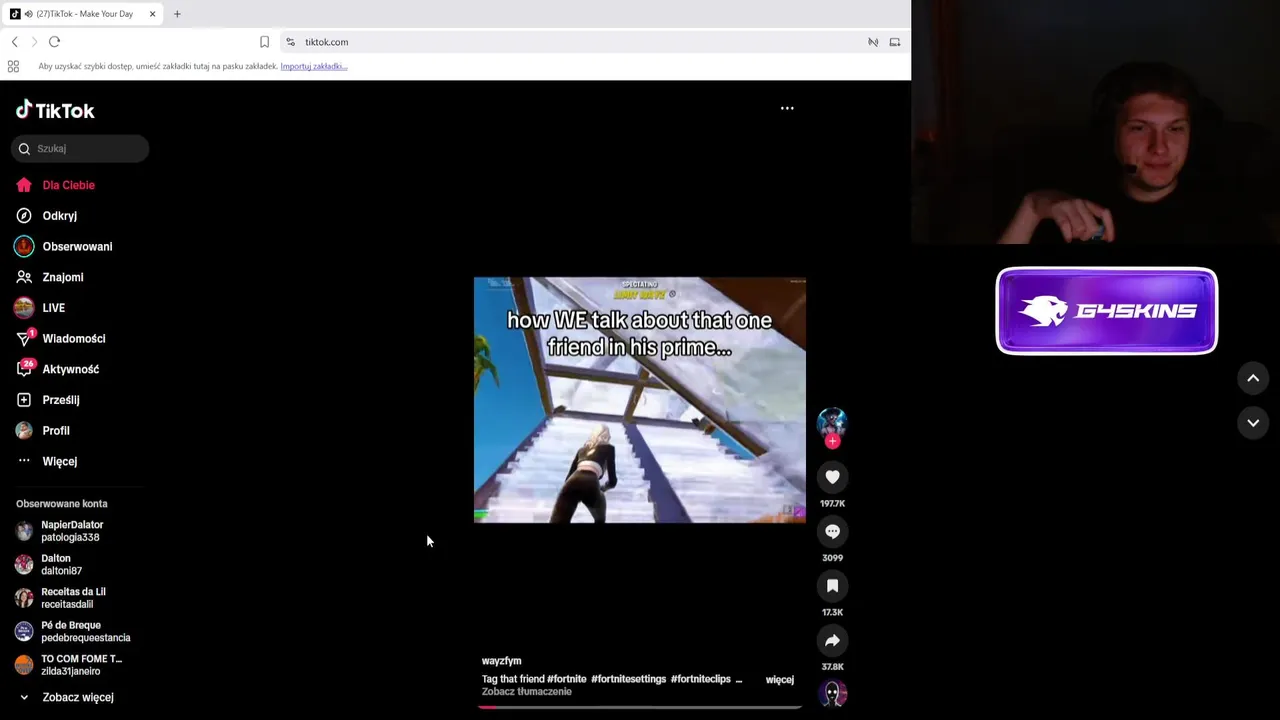The width and height of the screenshot is (1280, 720).
Task: Expand caption with więcej
Action: pos(780,679)
